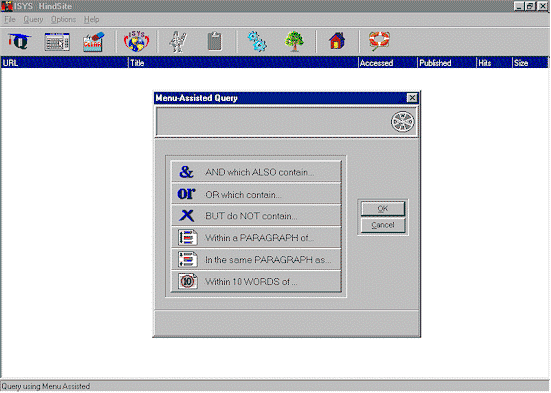Choose 'AND which ALSO contain...' operator
This screenshot has width=551, height=393.
[x=256, y=172]
